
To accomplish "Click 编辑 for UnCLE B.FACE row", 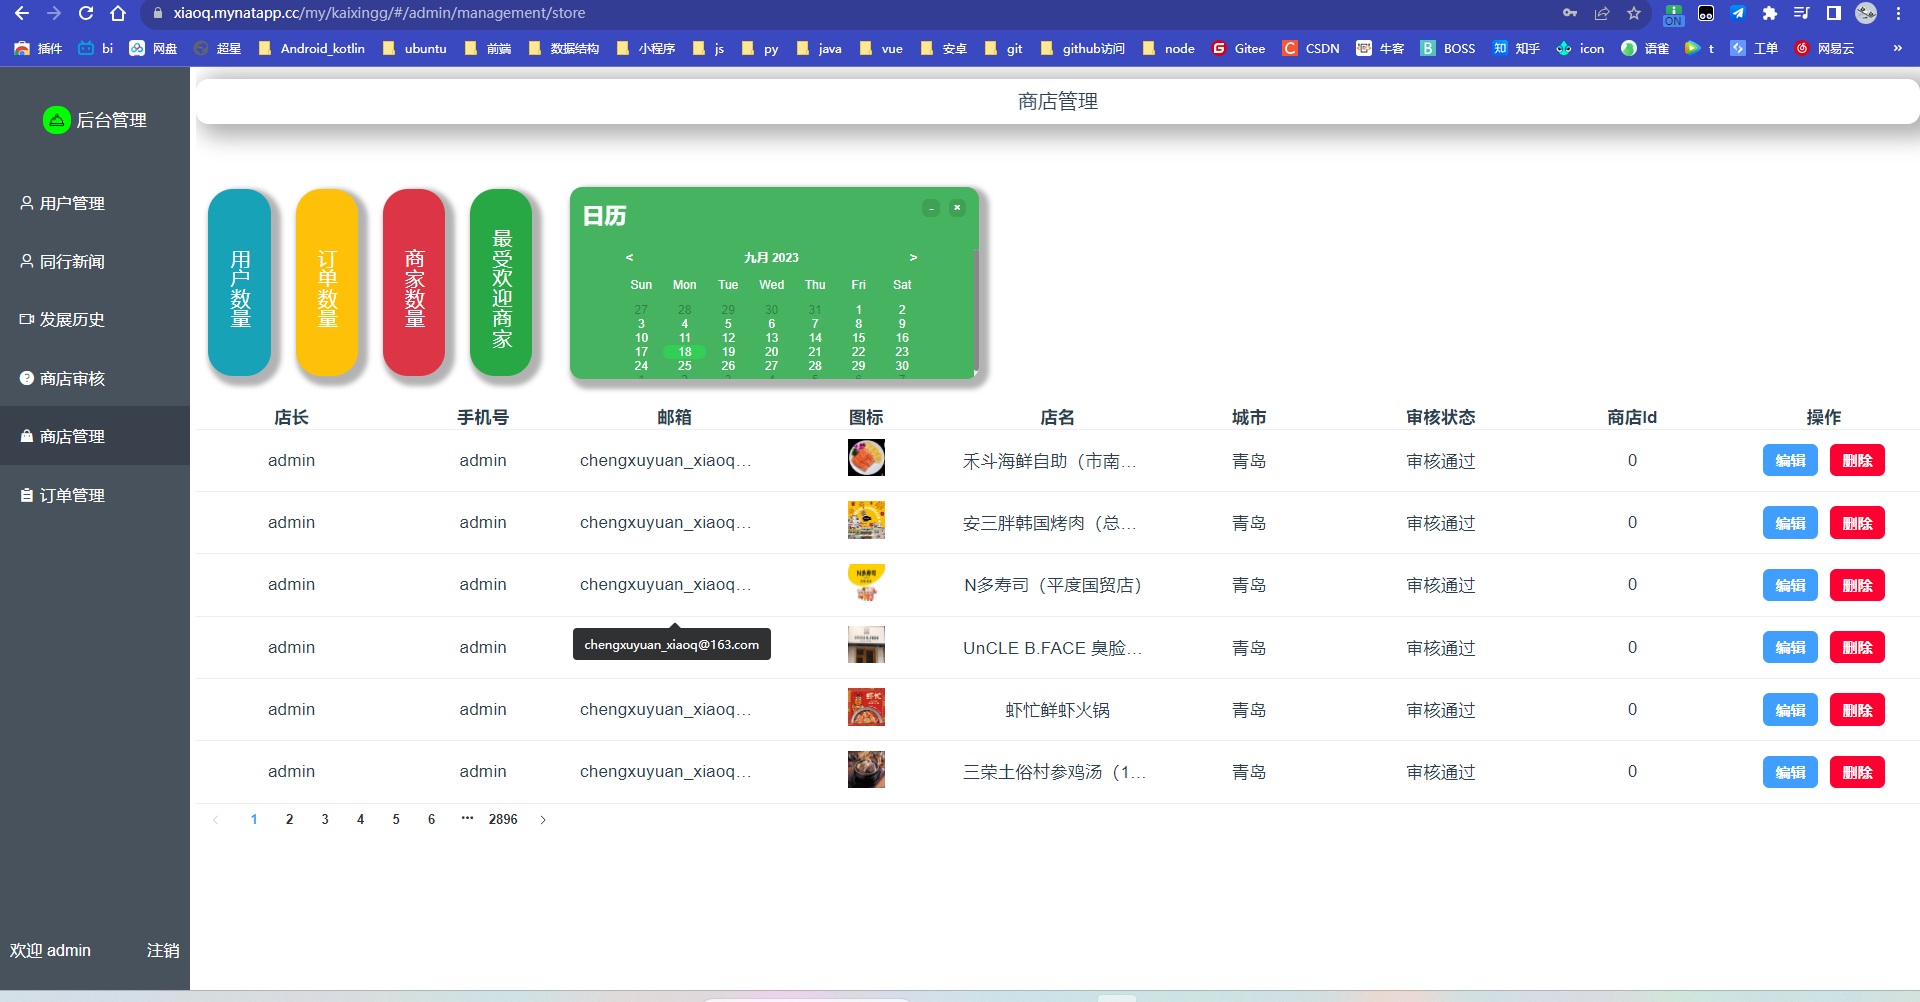I will [x=1790, y=647].
